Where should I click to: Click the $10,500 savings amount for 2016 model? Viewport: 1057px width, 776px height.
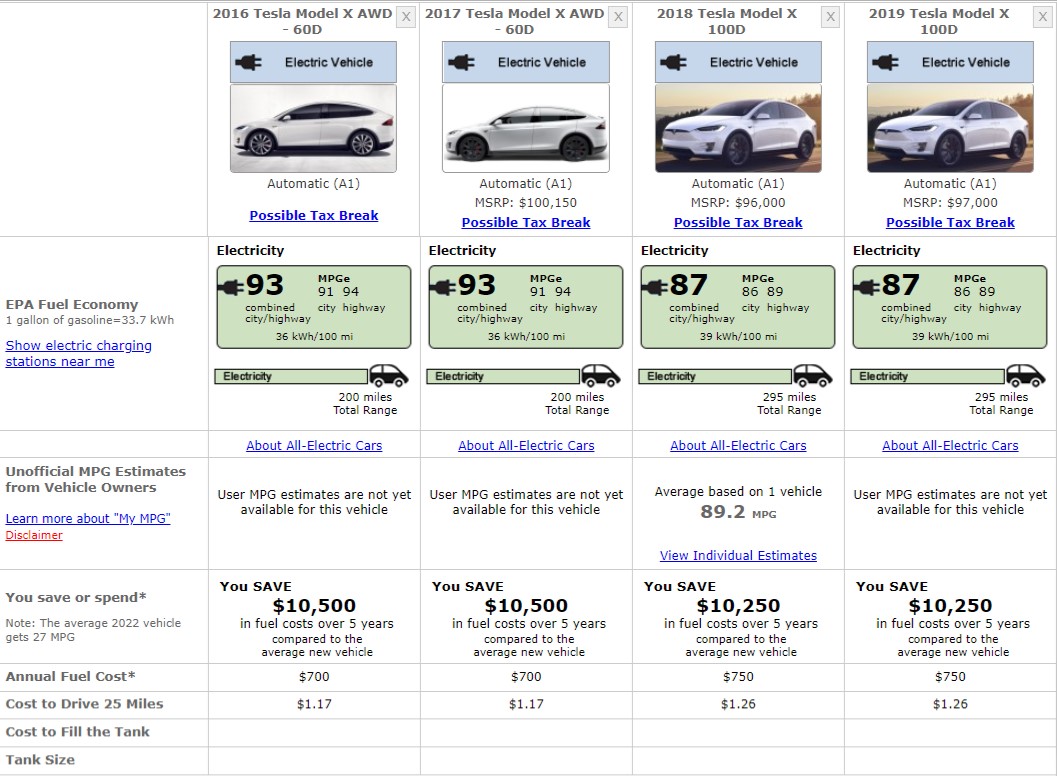click(314, 605)
